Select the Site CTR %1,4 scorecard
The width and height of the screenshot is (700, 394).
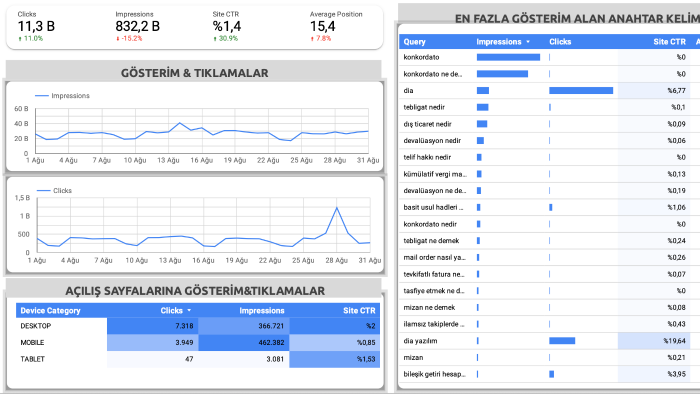[227, 26]
